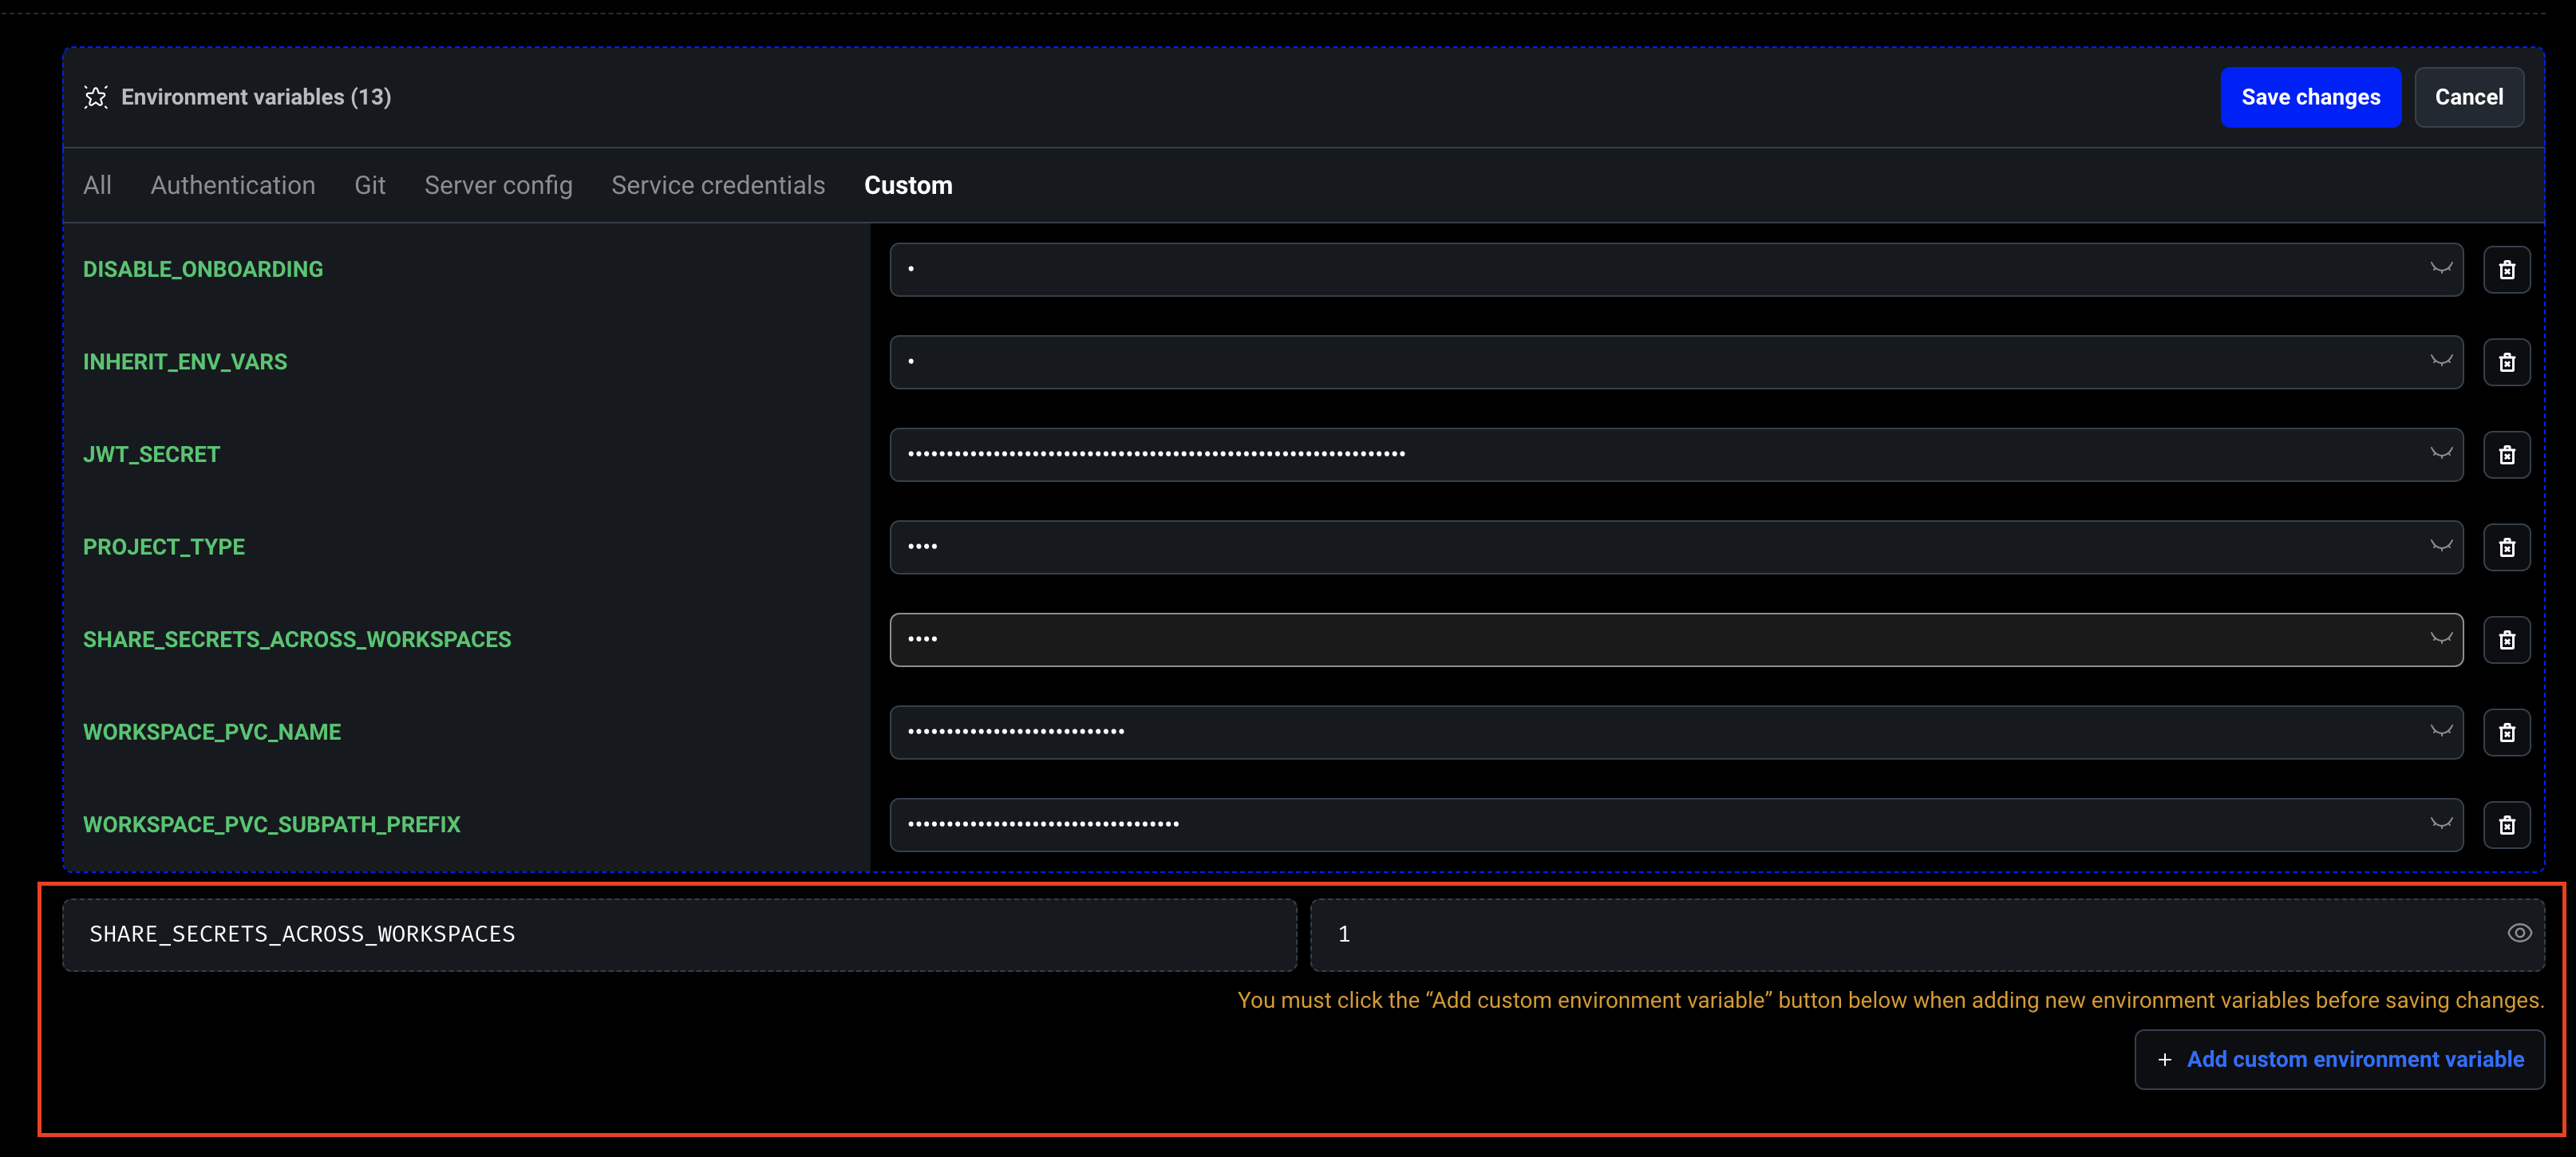Image resolution: width=2576 pixels, height=1157 pixels.
Task: Delete the SHARE_SECRETS_ACROSS_WORKSPACES variable
Action: coord(2506,640)
